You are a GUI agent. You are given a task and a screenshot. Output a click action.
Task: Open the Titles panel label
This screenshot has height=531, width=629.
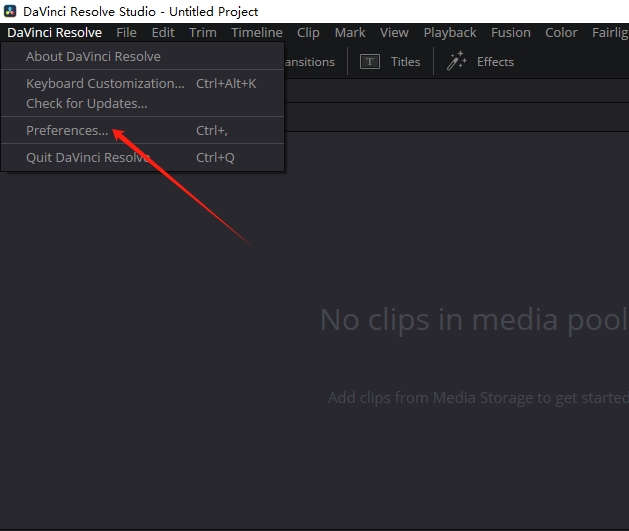pyautogui.click(x=406, y=62)
